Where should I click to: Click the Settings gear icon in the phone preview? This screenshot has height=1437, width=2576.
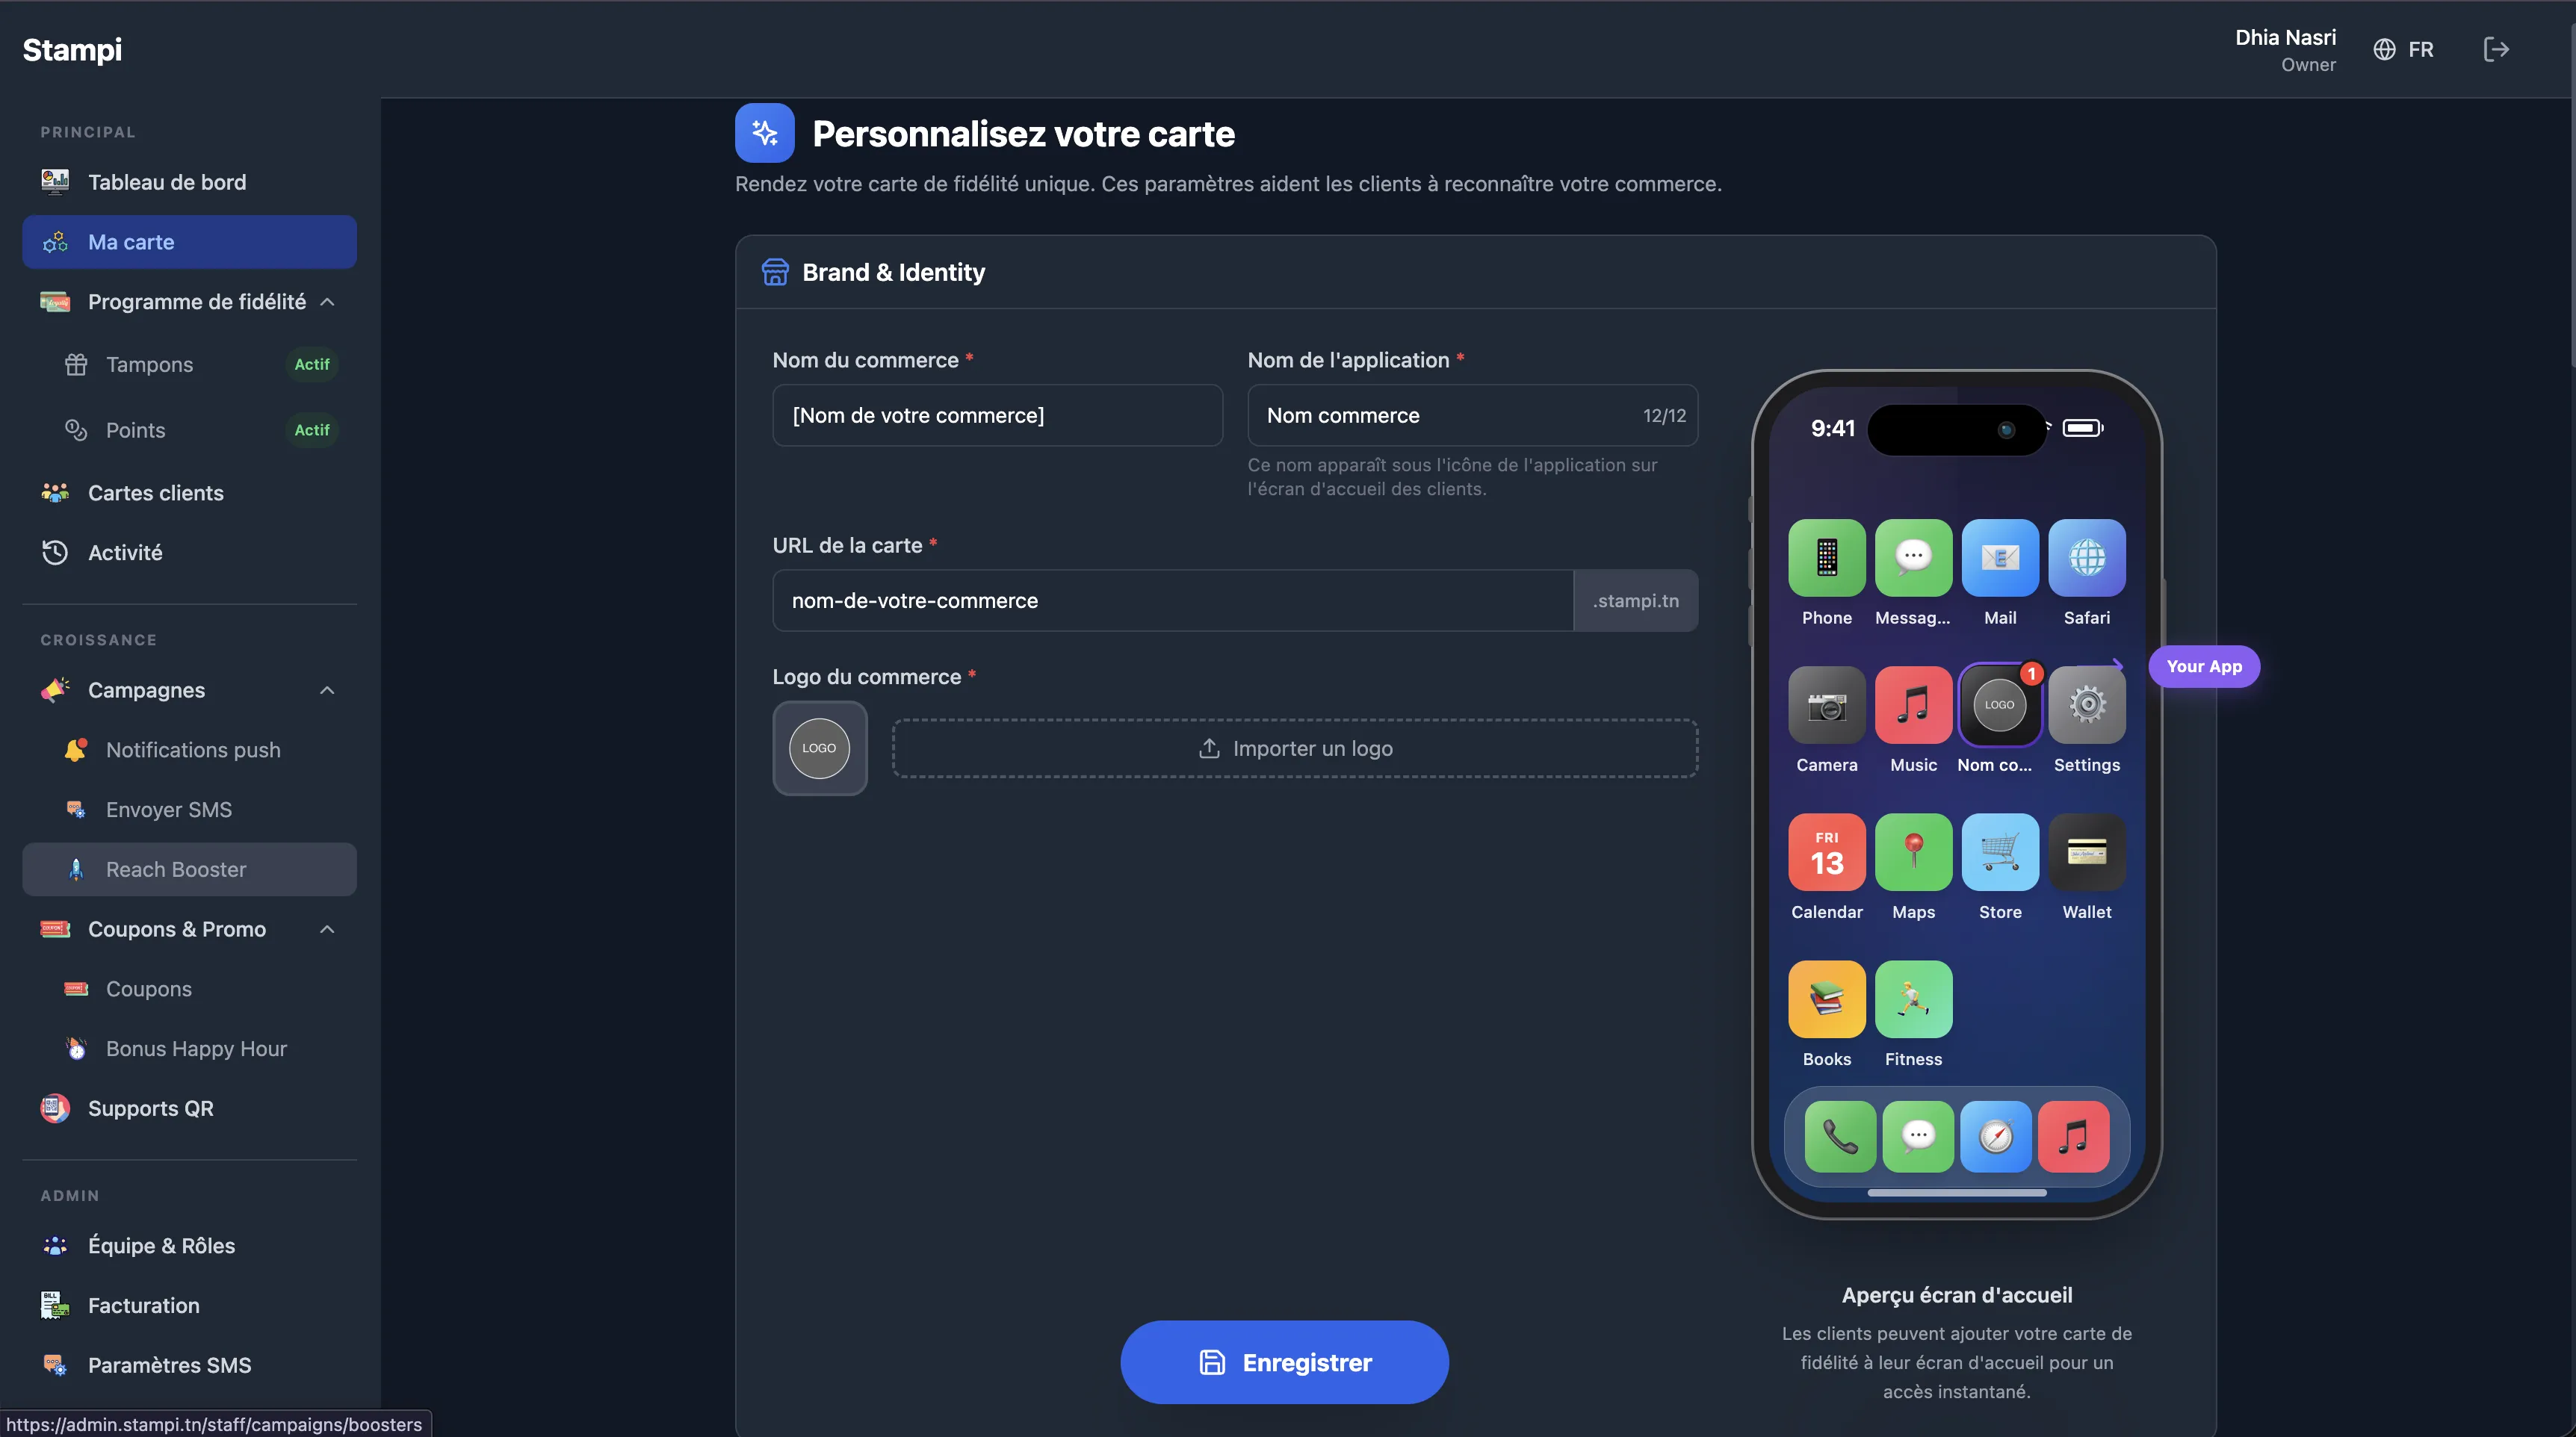[2086, 705]
